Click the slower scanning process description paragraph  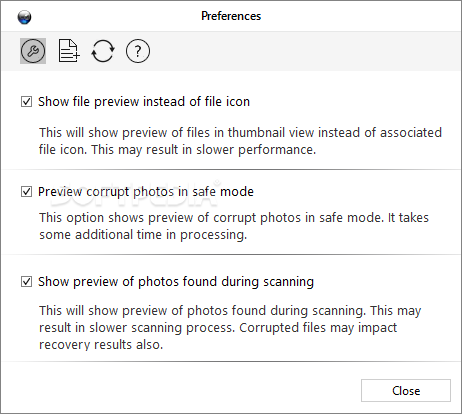coord(230,327)
